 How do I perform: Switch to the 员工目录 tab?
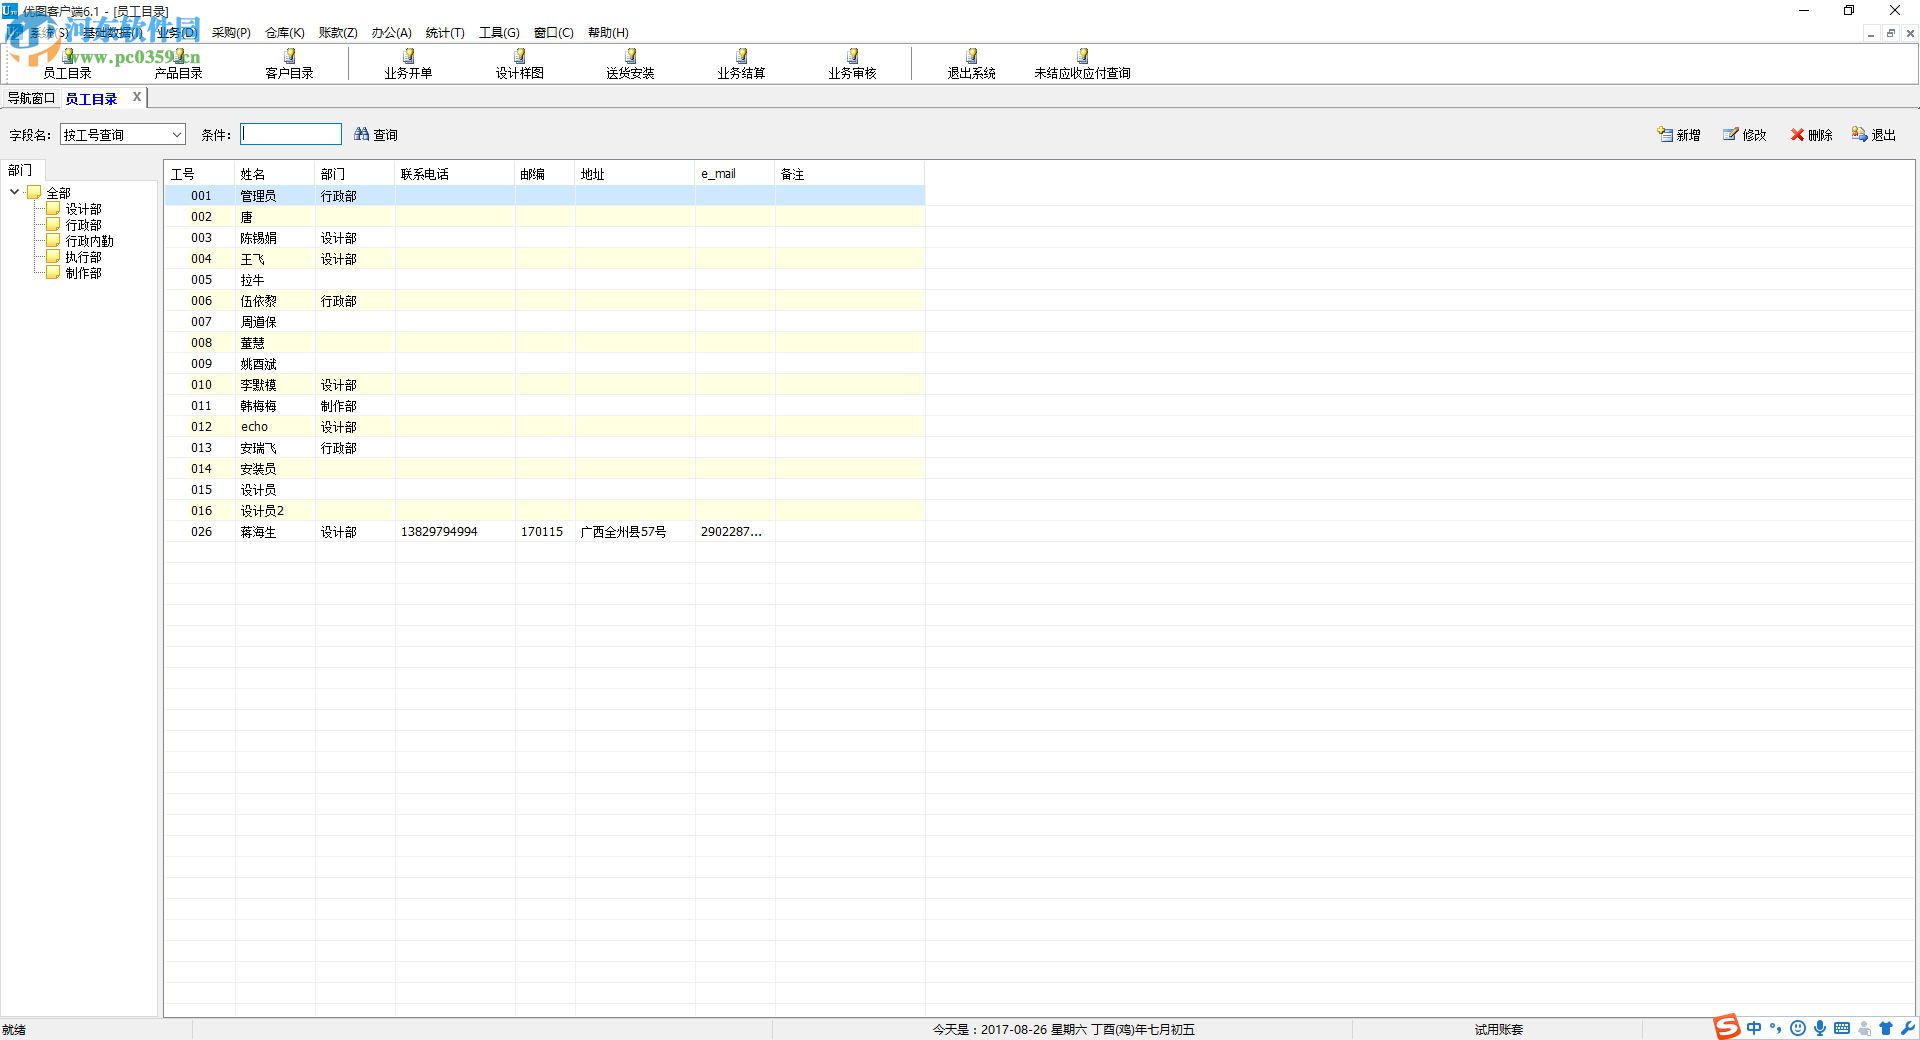(91, 98)
